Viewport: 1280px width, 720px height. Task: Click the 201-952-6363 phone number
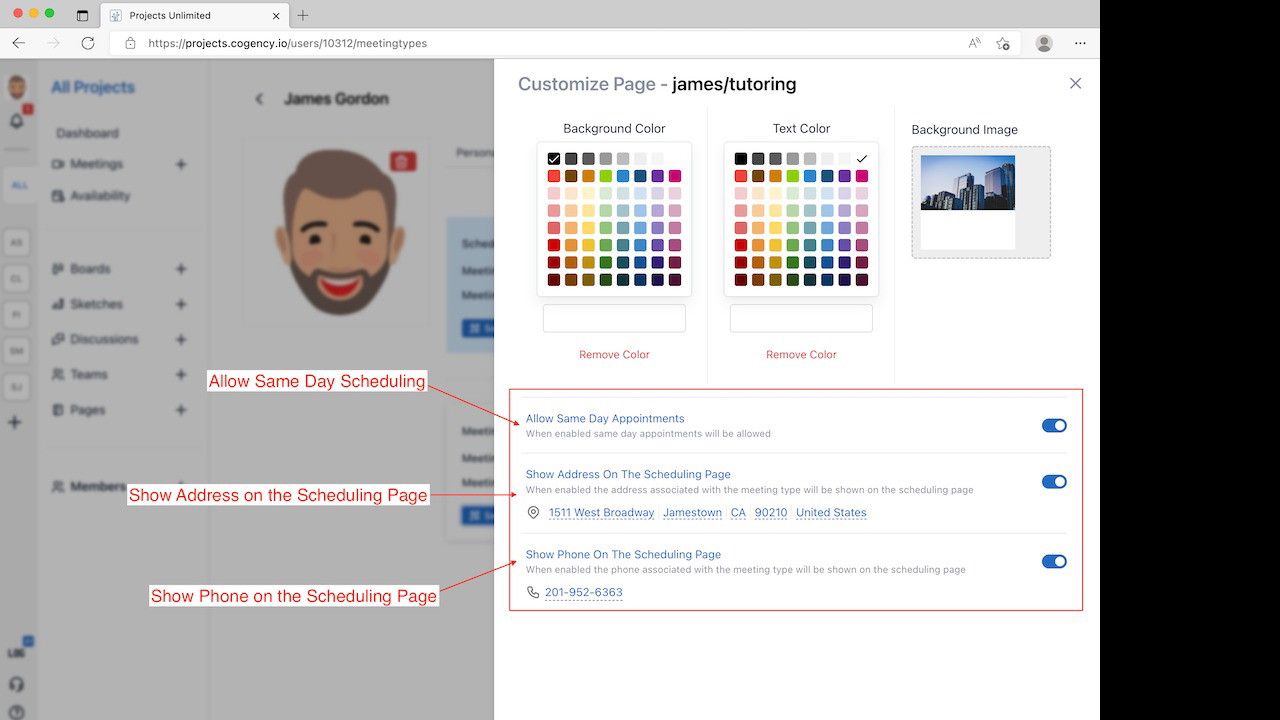pos(583,593)
